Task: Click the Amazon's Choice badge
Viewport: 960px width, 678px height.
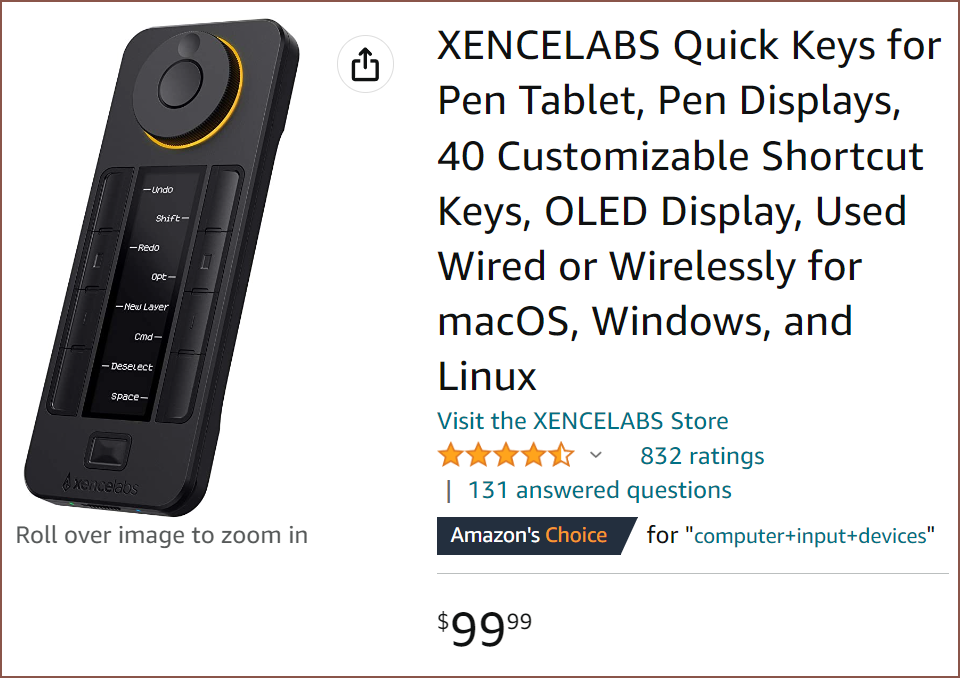Action: pos(529,535)
